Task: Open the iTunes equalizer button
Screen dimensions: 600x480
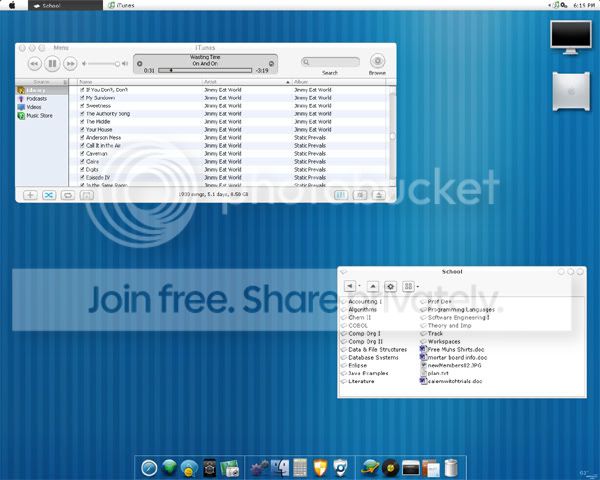Action: [x=341, y=195]
